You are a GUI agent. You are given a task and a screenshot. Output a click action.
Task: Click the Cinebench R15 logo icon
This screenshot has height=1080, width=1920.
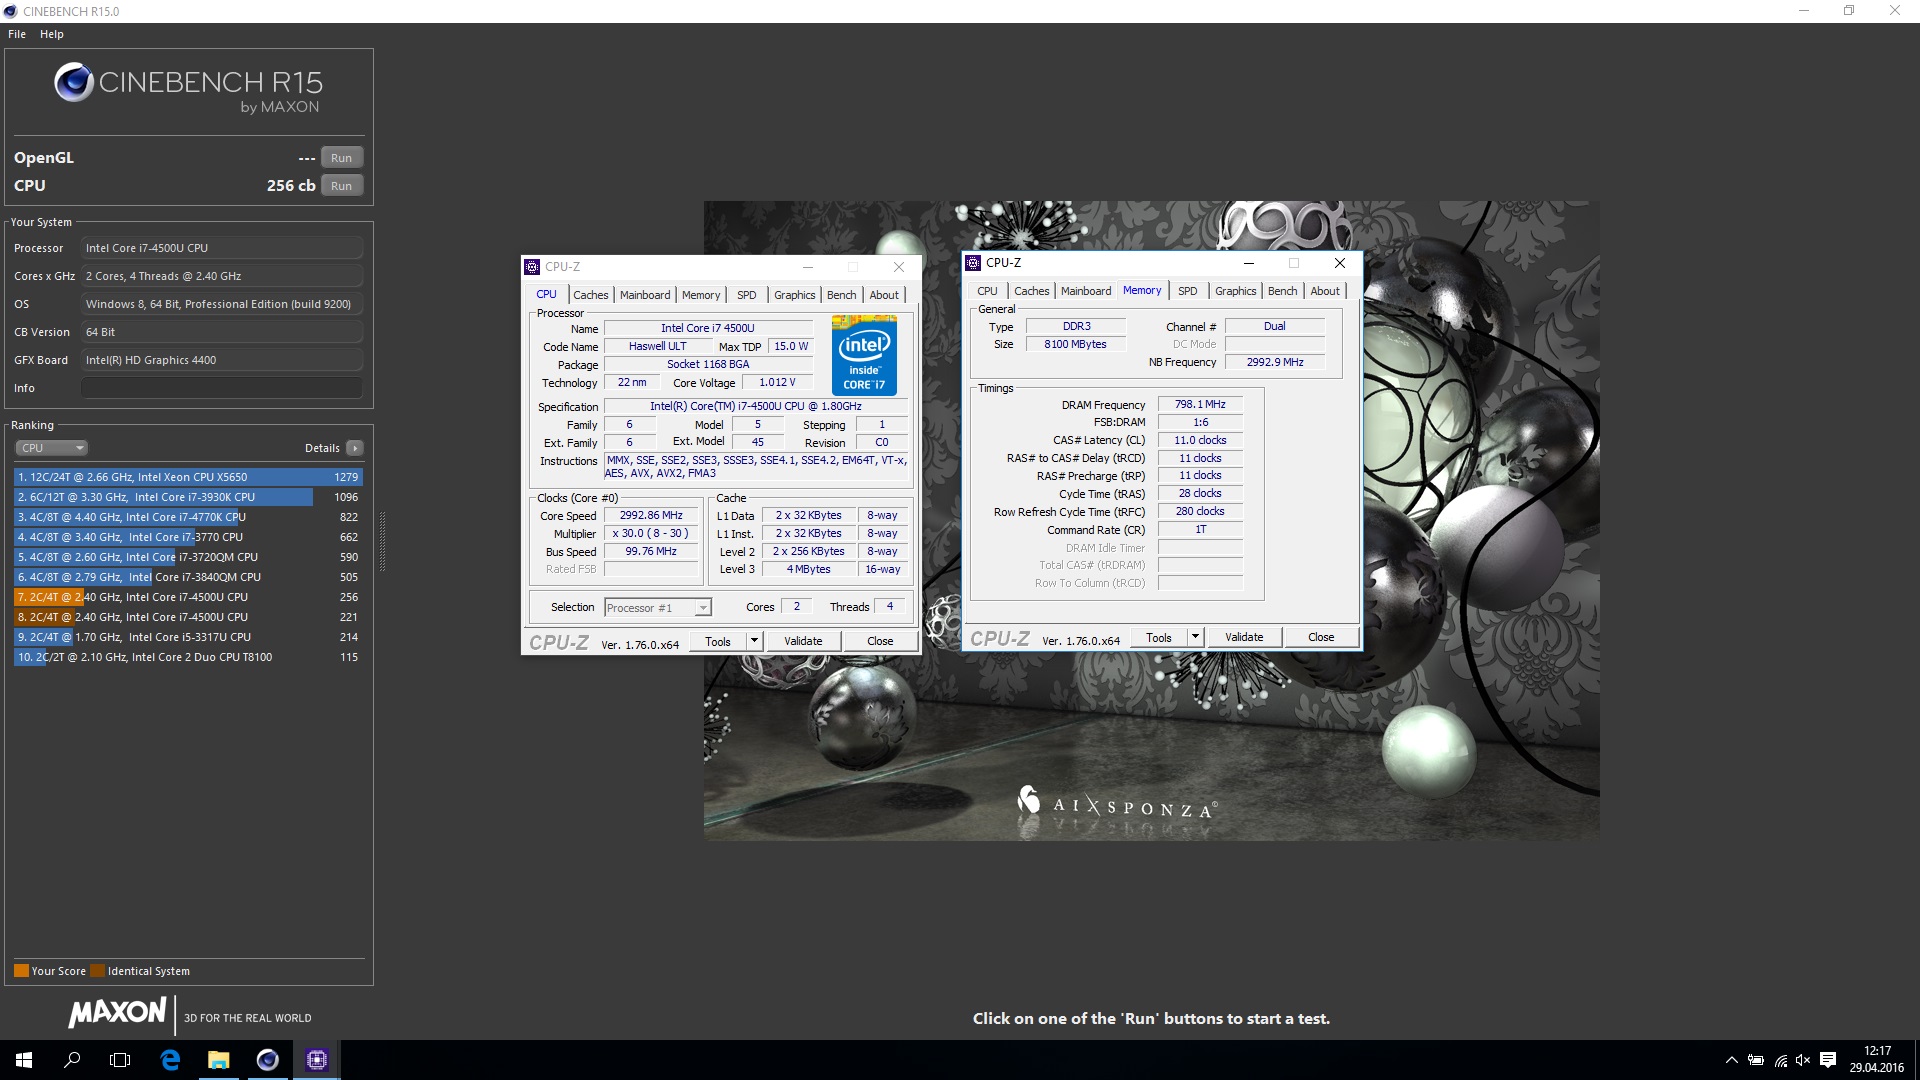click(74, 83)
